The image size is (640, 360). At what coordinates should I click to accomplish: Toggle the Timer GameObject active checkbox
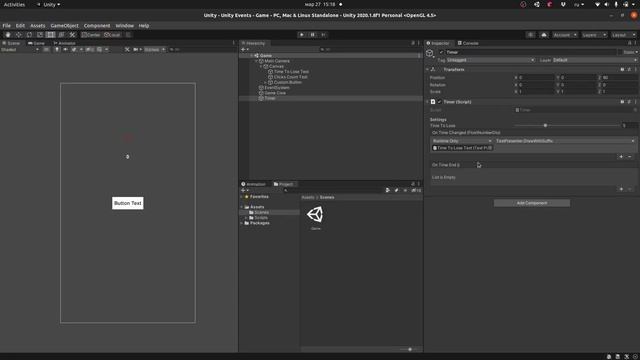point(441,52)
